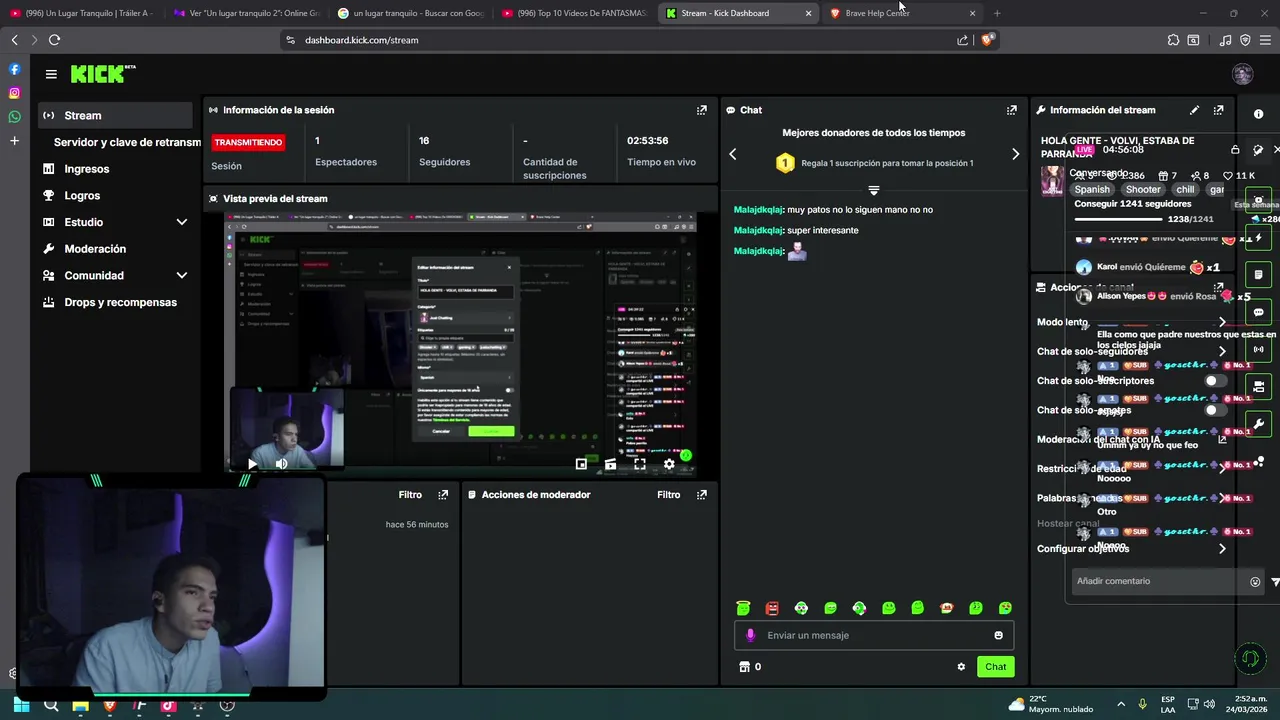Open Chat de solo-seguidores options arrow

tap(1222, 352)
